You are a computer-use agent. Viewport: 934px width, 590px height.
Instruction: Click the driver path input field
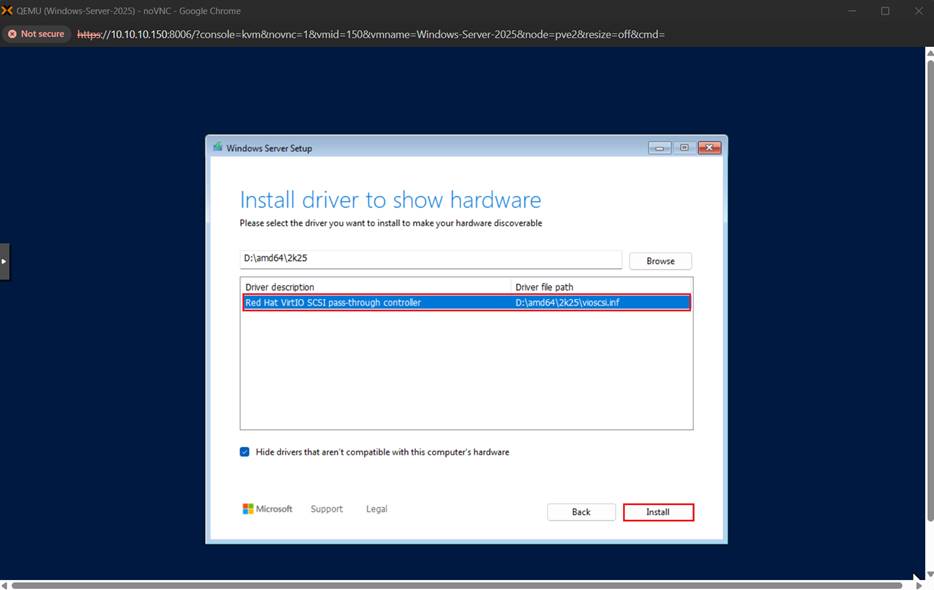click(430, 259)
